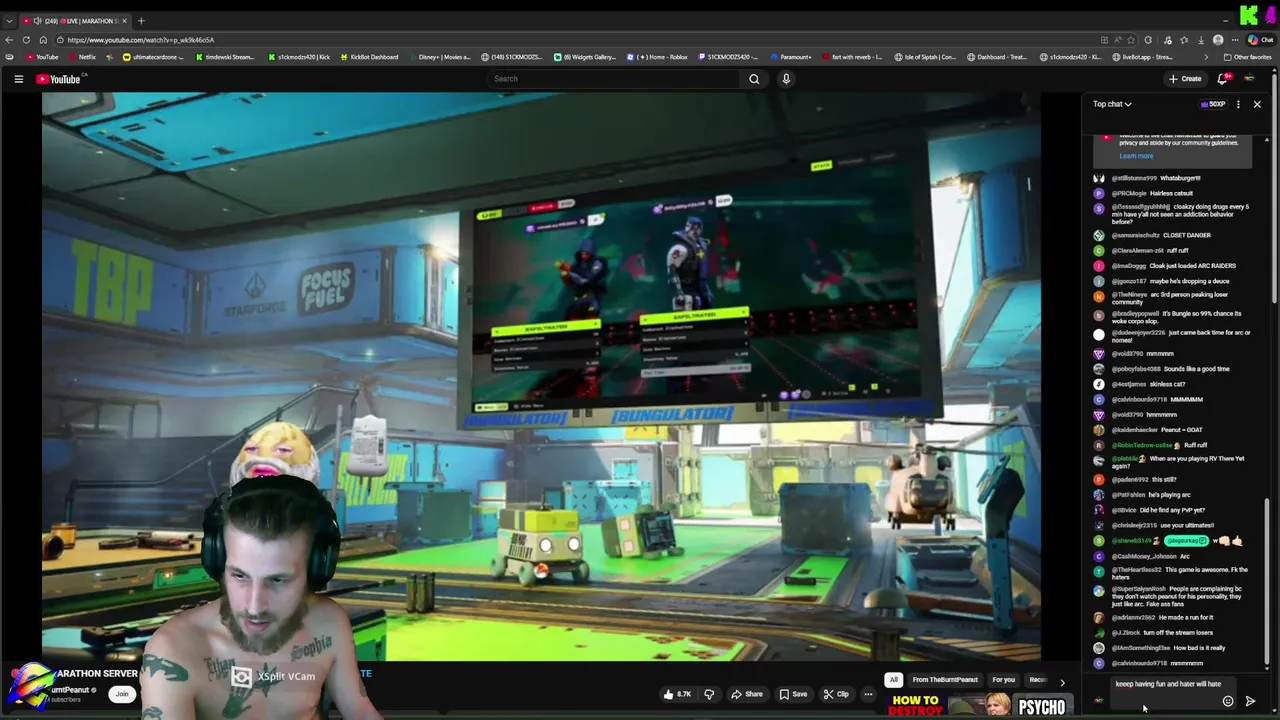Expand the Top chat mode dropdown

click(x=1112, y=104)
